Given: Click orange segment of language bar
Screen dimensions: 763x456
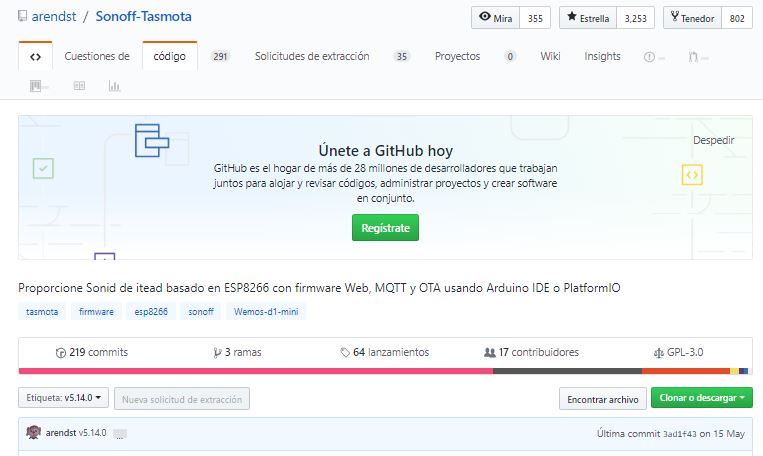Looking at the screenshot, I should [x=686, y=371].
